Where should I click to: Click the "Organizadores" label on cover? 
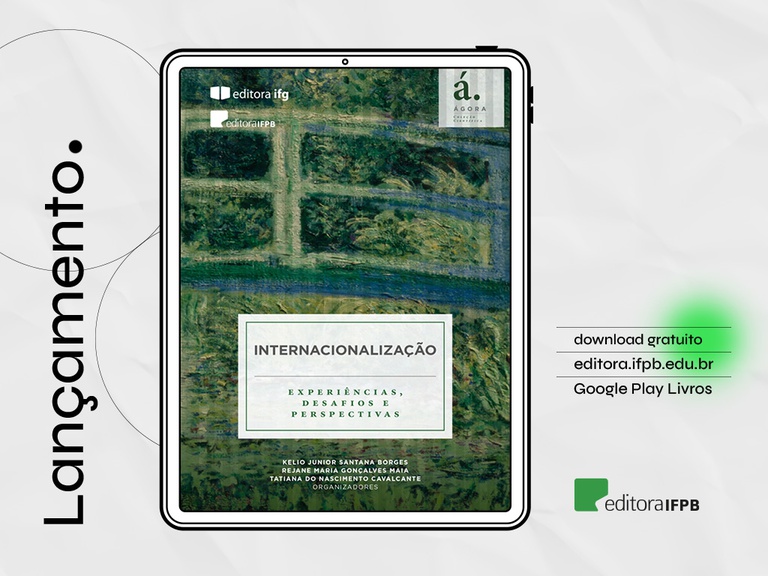[x=345, y=488]
